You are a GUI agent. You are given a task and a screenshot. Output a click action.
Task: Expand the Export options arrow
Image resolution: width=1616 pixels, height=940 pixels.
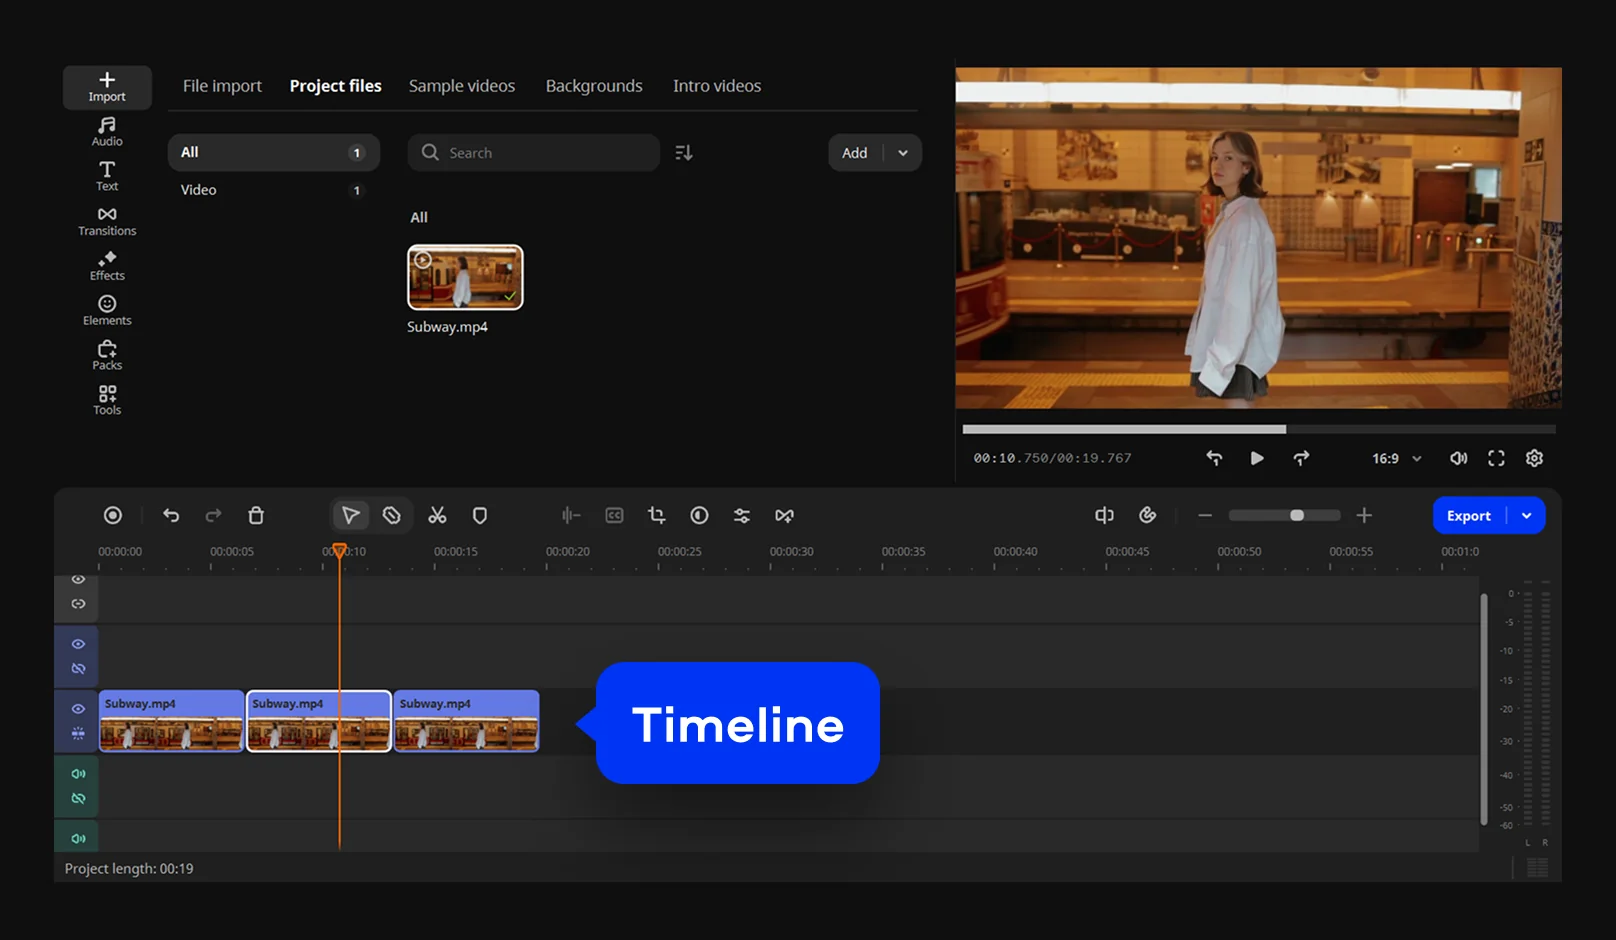pos(1527,516)
